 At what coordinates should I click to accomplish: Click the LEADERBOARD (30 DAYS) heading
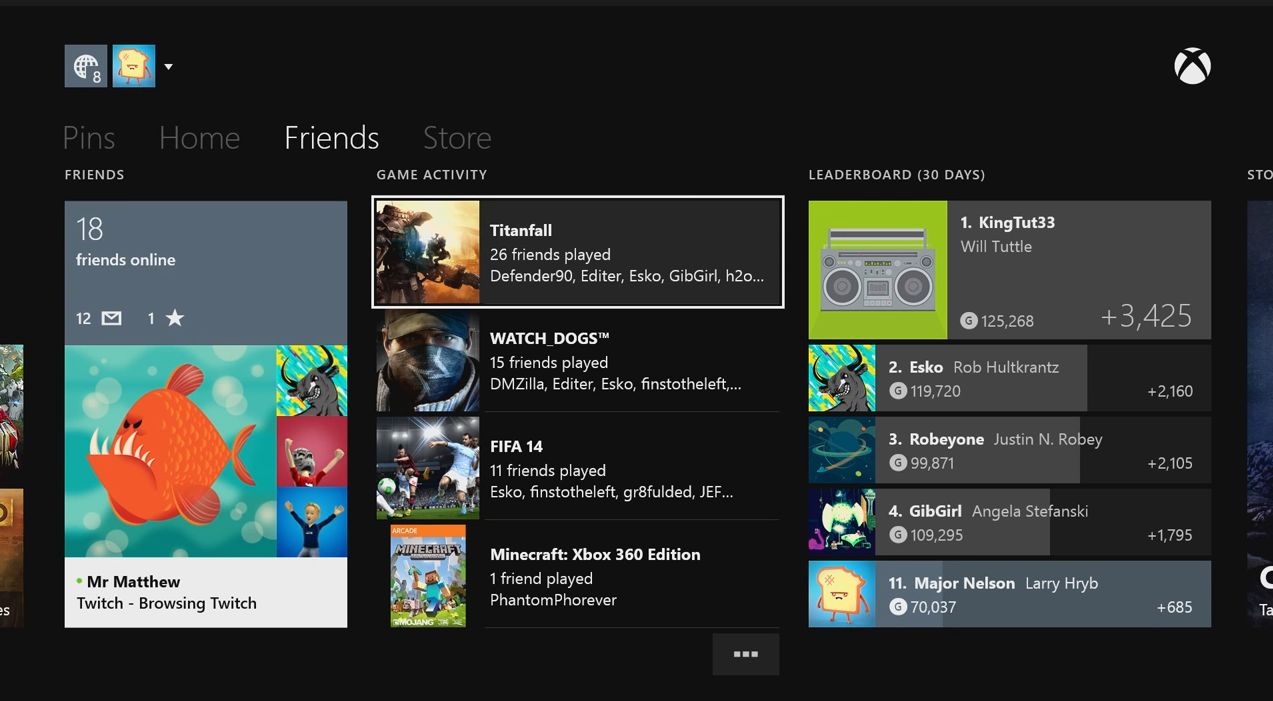click(897, 174)
